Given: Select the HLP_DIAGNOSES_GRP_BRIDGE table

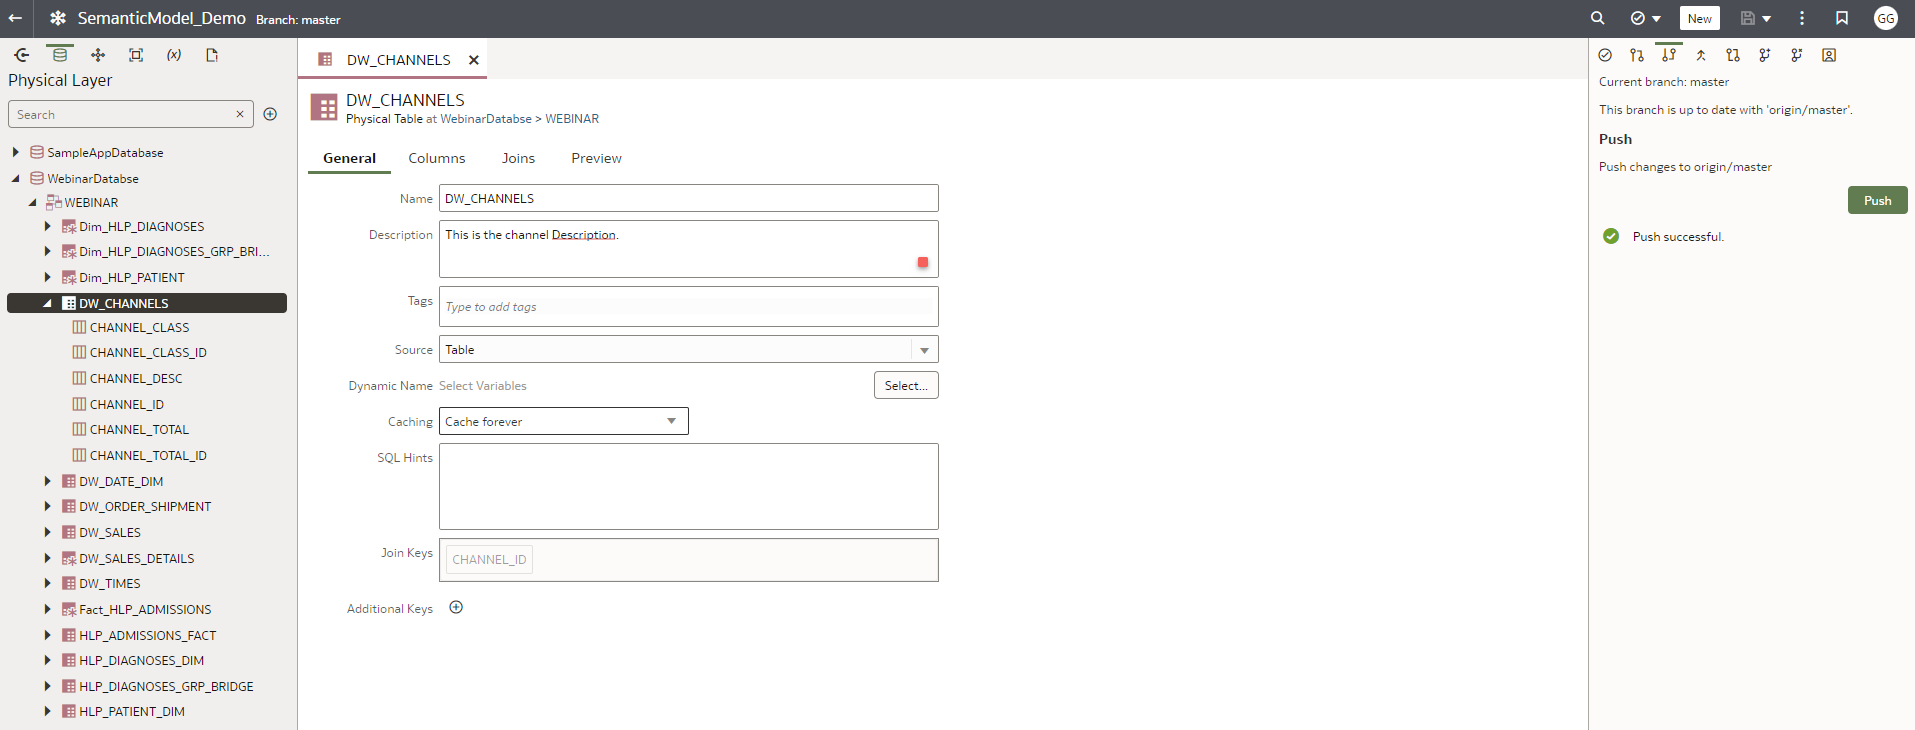Looking at the screenshot, I should [166, 686].
